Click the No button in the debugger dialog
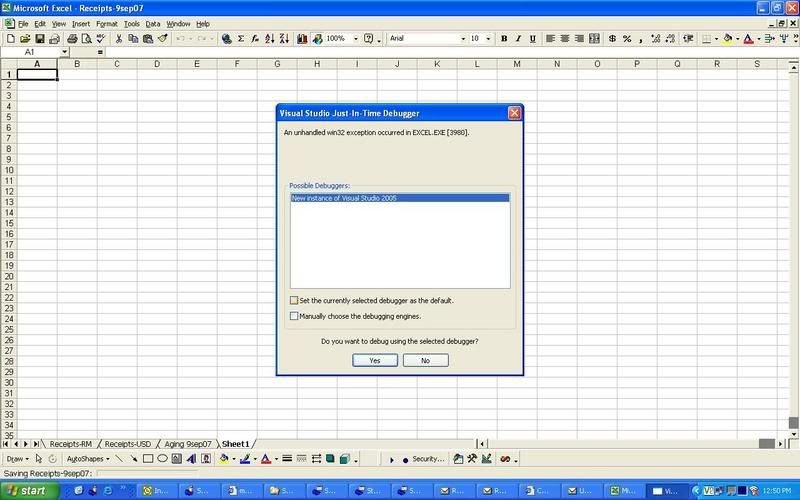This screenshot has height=500, width=800. tap(425, 360)
